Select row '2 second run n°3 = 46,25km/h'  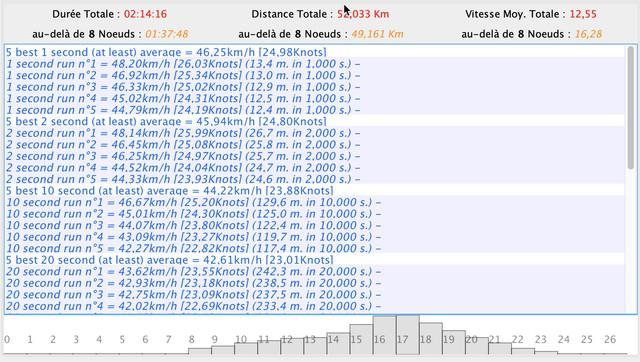[315, 156]
